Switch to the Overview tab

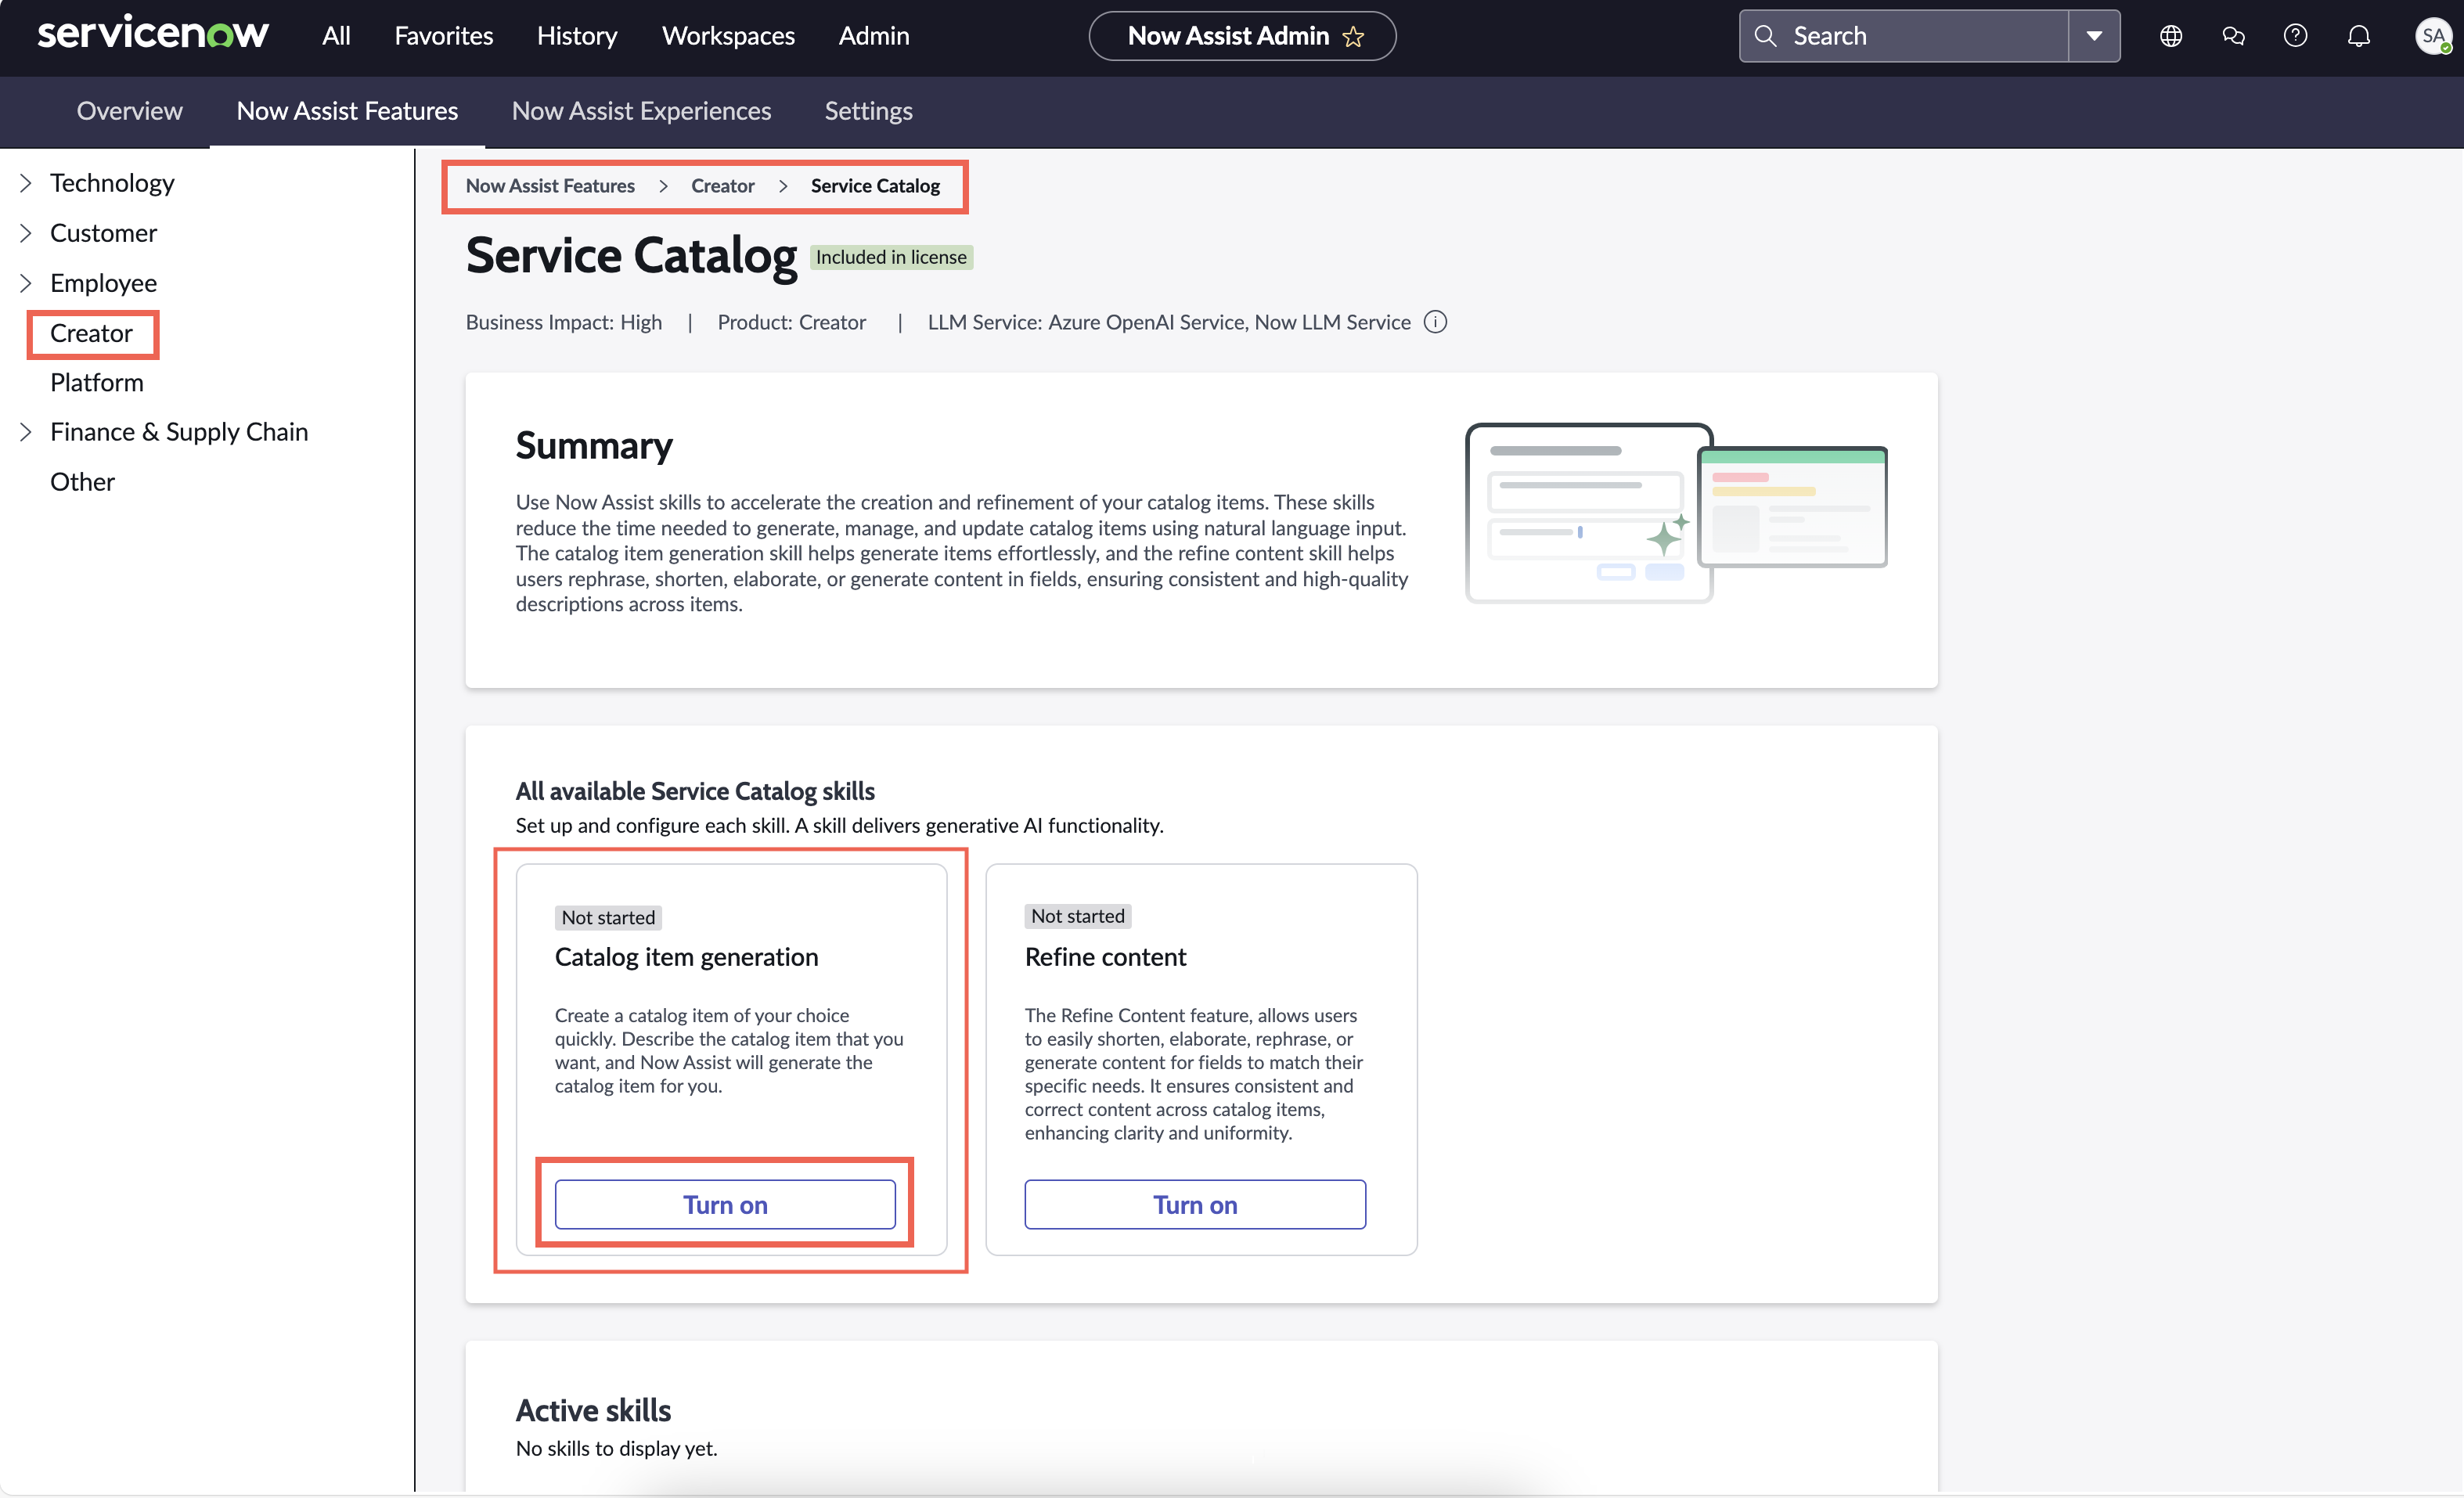(x=130, y=111)
